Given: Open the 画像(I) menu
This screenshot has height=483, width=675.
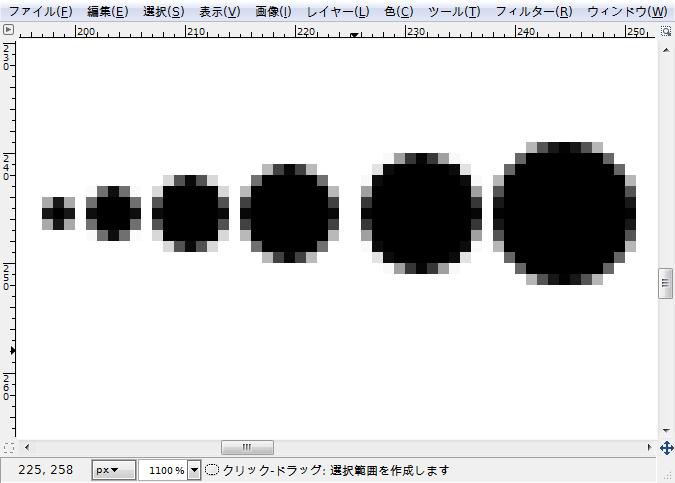Looking at the screenshot, I should (273, 12).
